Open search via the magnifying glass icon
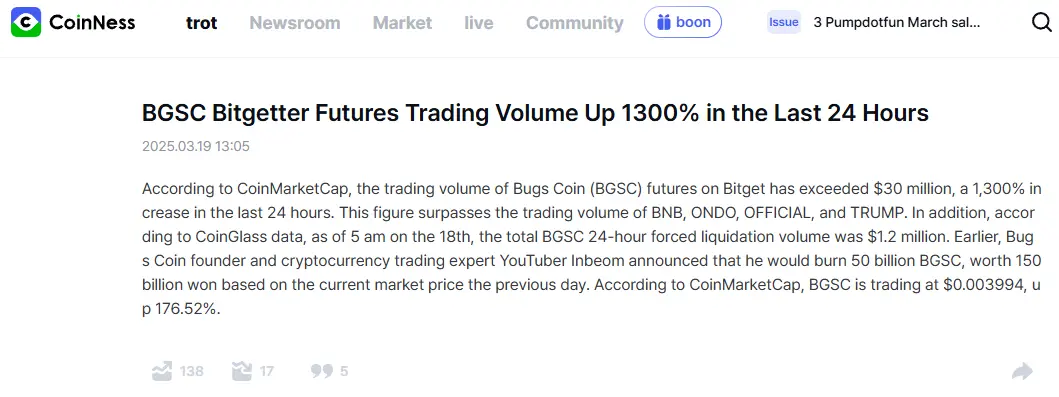The image size is (1059, 397). click(1041, 22)
